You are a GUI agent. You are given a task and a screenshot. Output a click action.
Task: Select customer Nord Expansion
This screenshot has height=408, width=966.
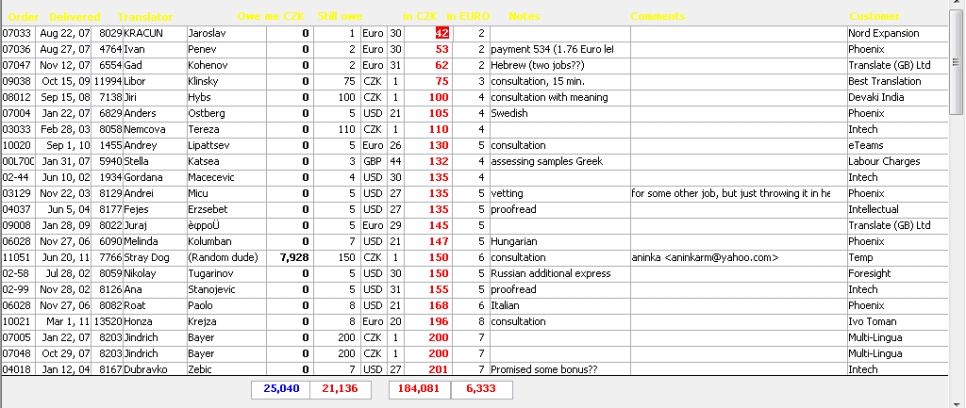[x=883, y=33]
